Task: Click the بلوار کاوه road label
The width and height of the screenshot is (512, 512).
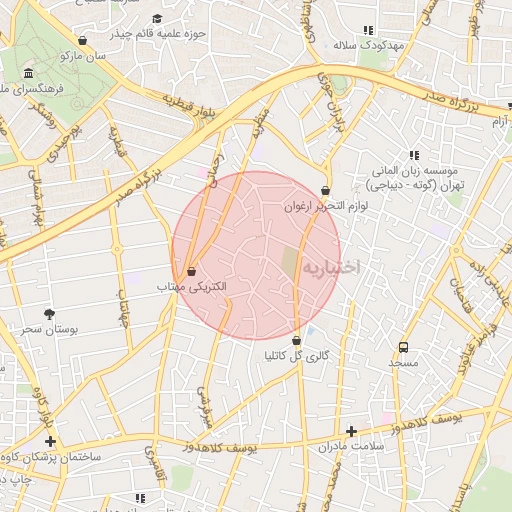Action: [43, 407]
